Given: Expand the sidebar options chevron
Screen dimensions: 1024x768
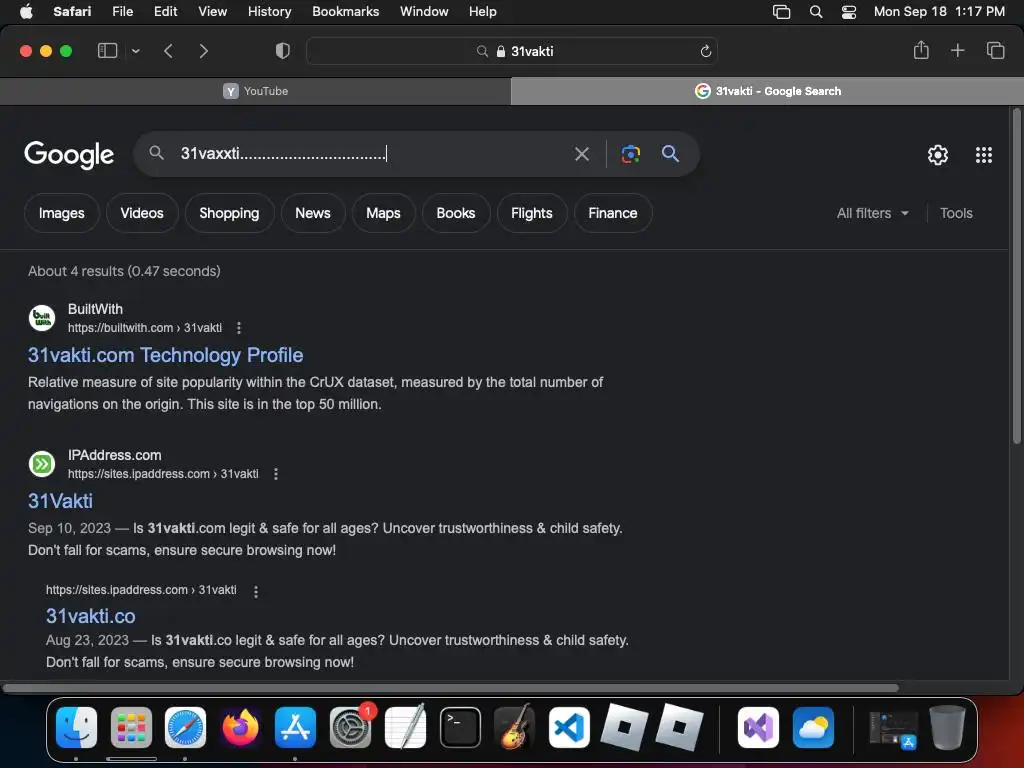Looking at the screenshot, I should pyautogui.click(x=135, y=51).
